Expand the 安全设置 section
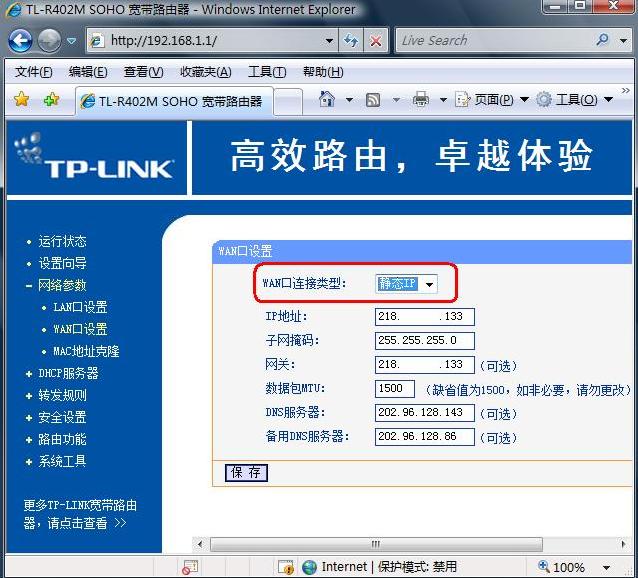This screenshot has width=638, height=578. click(x=62, y=417)
